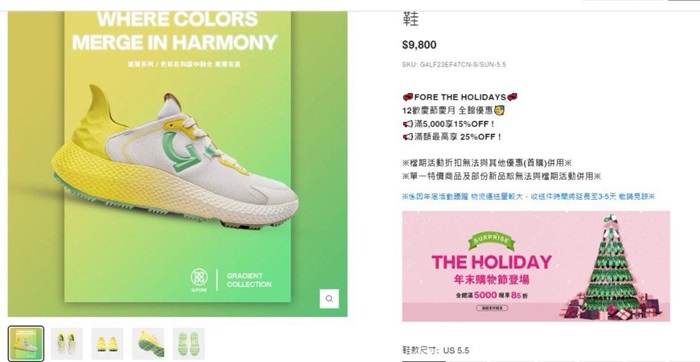Click the G/FORE circular logo on poster

click(x=199, y=277)
